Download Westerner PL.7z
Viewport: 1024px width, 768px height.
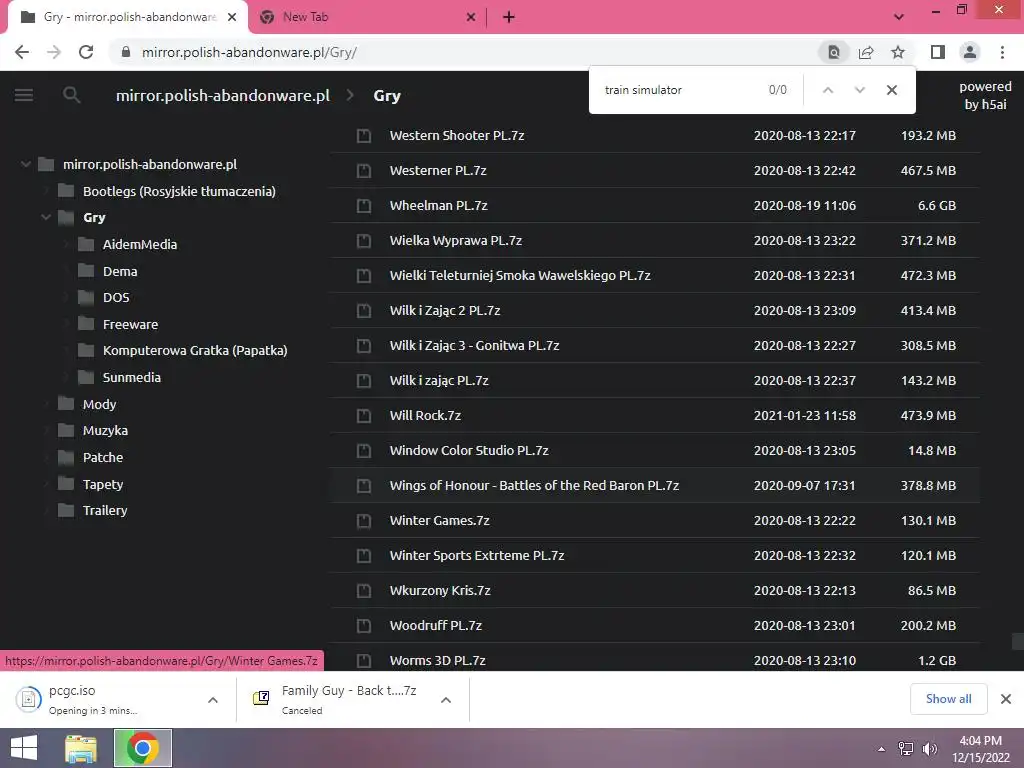pyautogui.click(x=438, y=170)
